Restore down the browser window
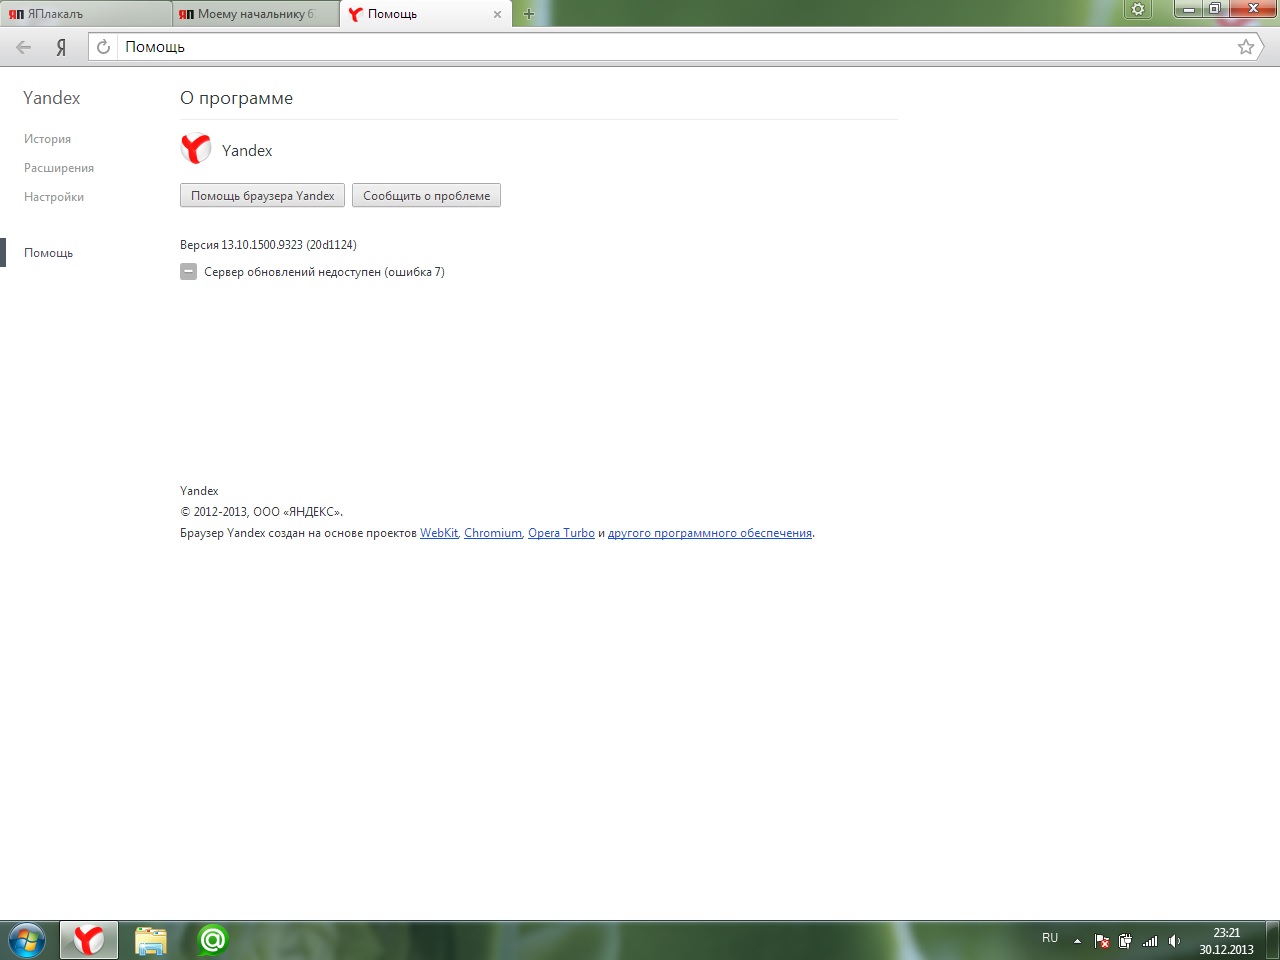 1214,9
